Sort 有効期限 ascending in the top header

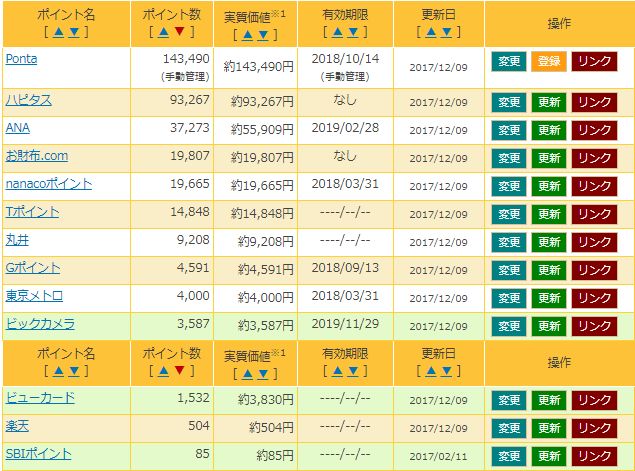[x=338, y=32]
